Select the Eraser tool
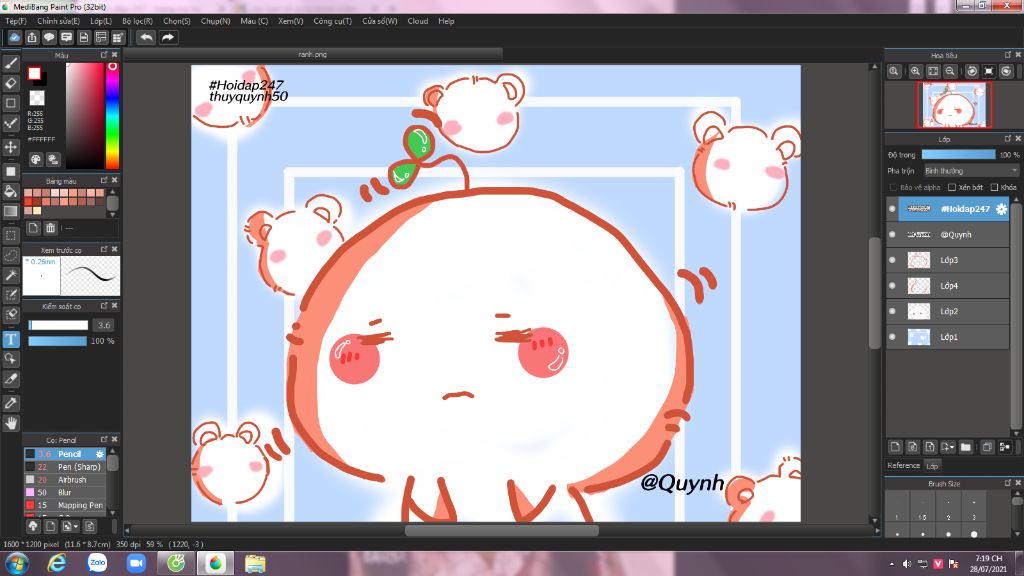This screenshot has height=576, width=1024. click(10, 83)
